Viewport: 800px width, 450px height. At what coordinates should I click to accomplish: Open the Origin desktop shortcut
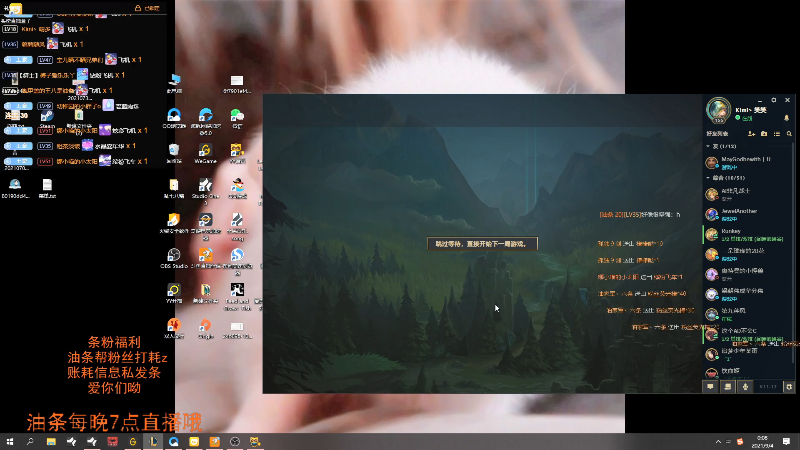click(x=205, y=328)
